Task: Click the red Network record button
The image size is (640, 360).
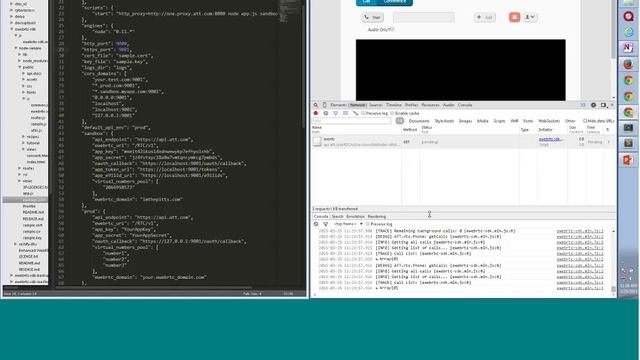Action: 316,113
